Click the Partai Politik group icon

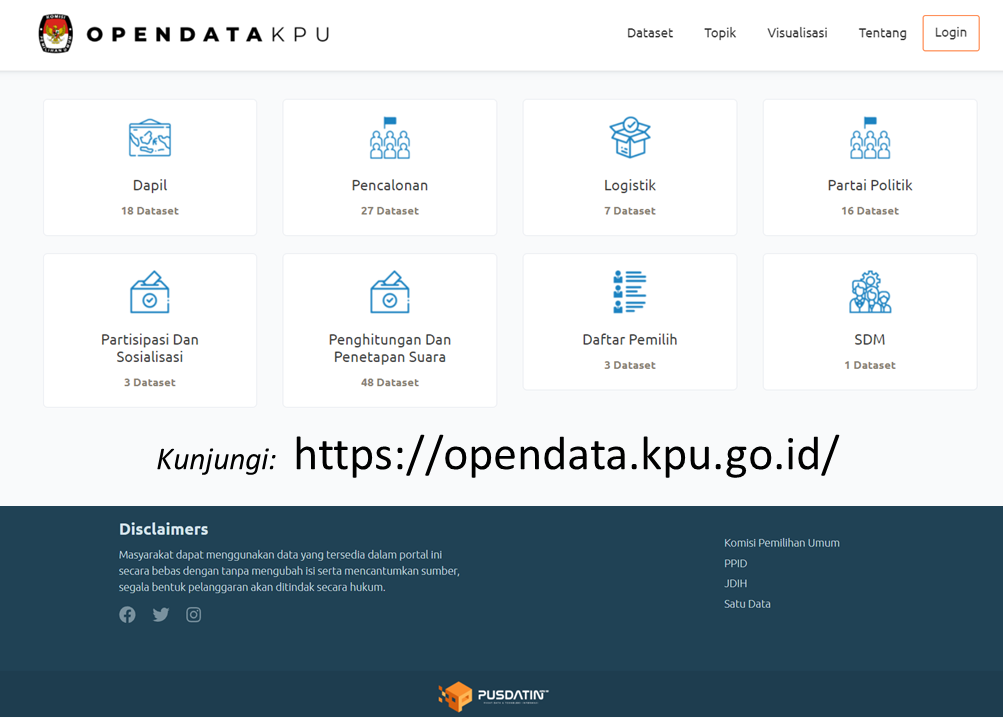(870, 139)
